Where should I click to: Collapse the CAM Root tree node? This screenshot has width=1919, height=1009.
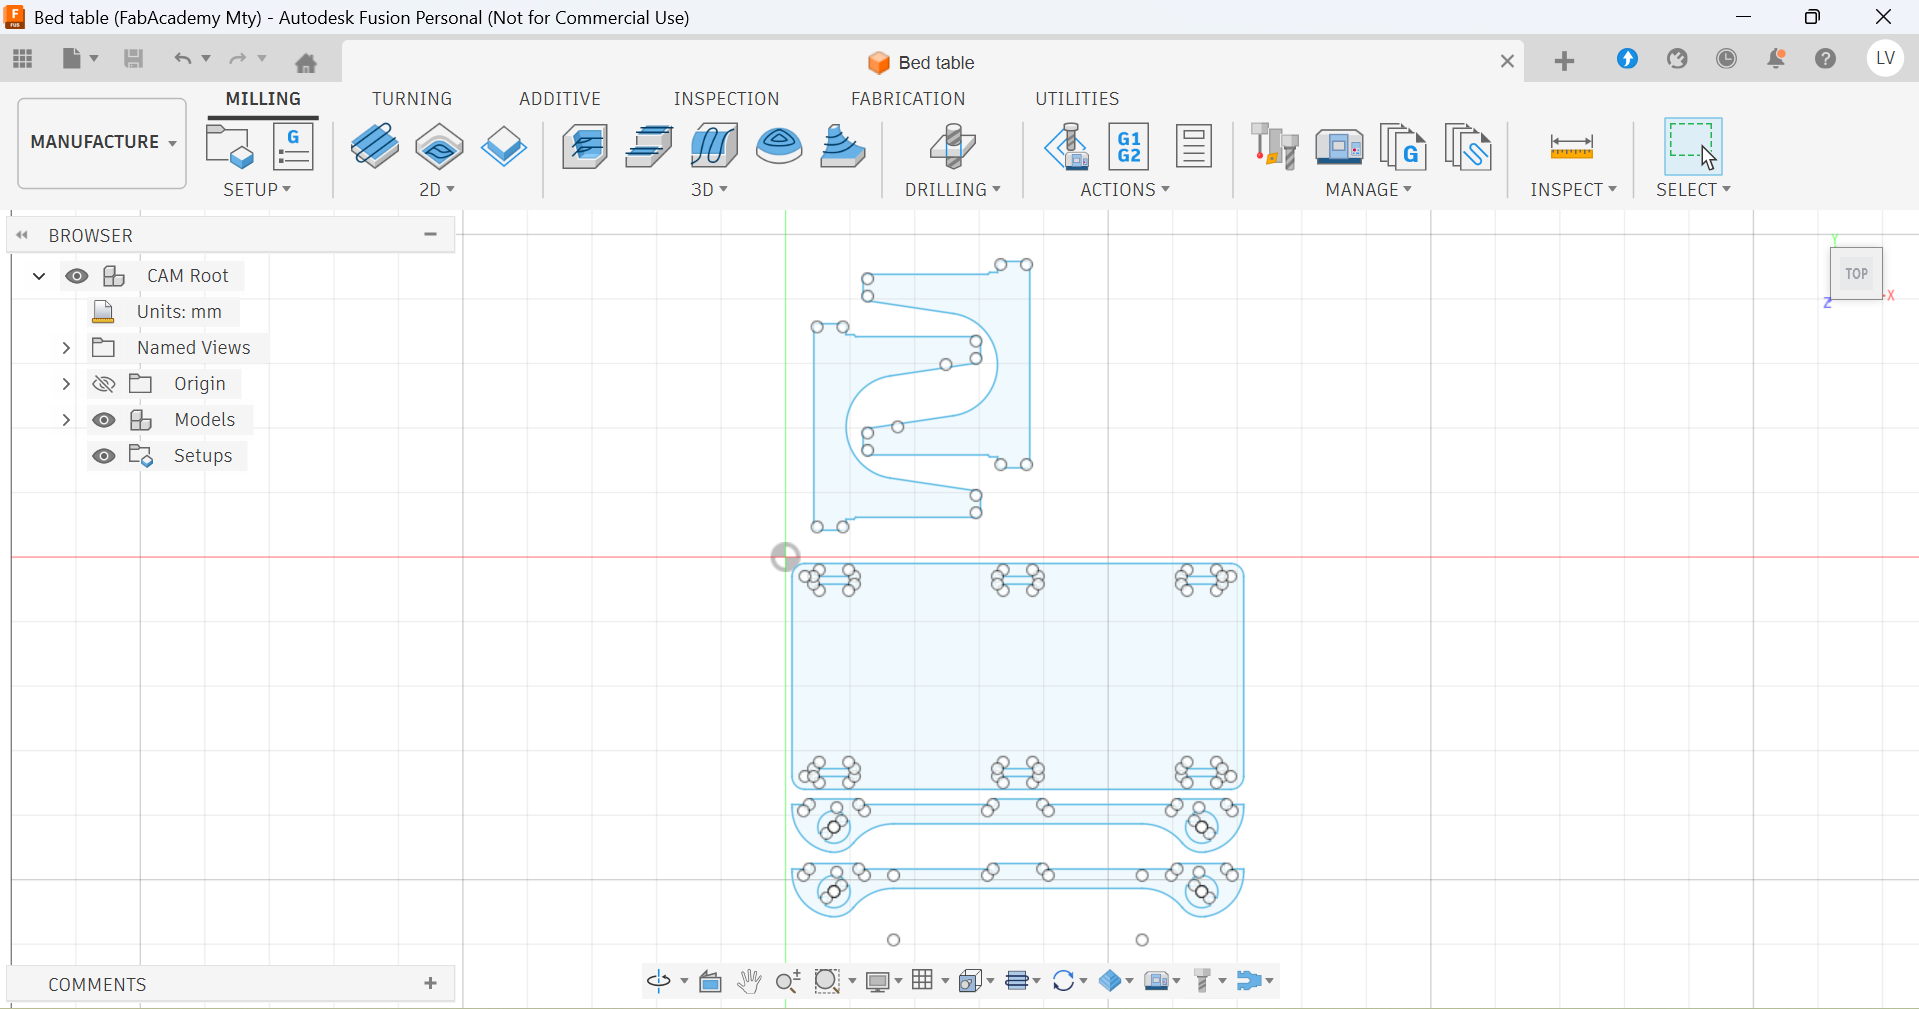[x=39, y=276]
